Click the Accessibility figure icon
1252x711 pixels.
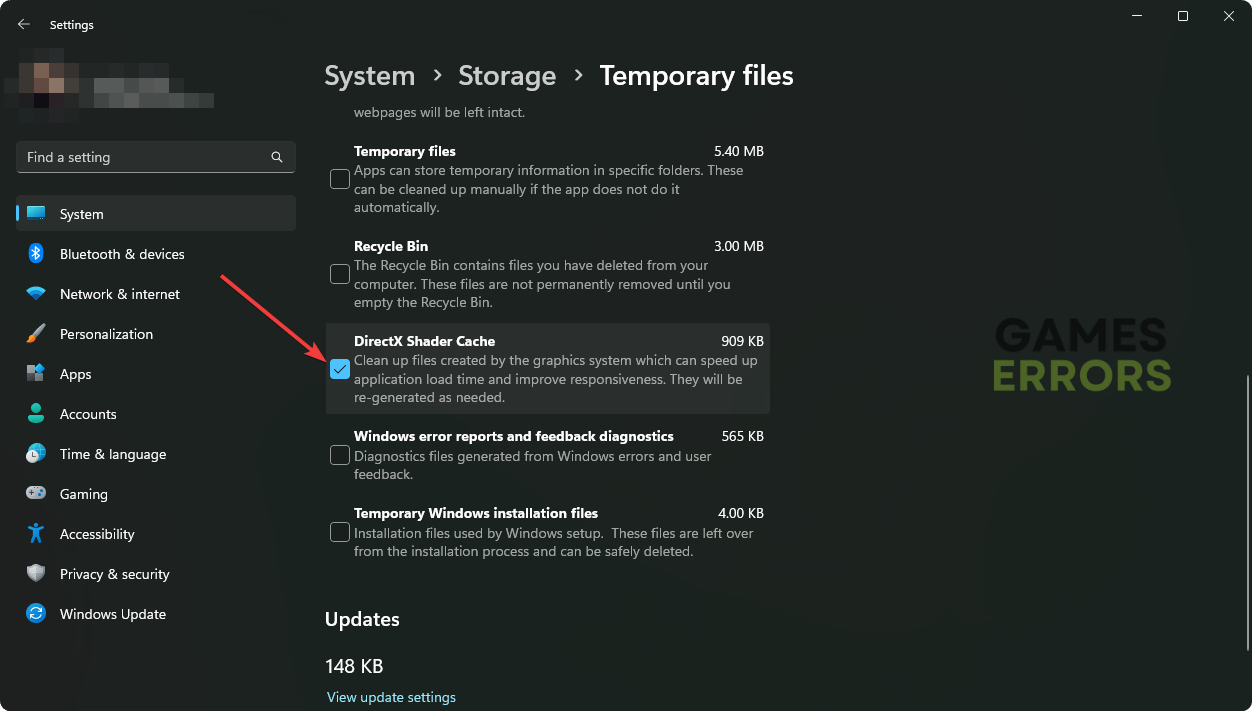pyautogui.click(x=36, y=534)
